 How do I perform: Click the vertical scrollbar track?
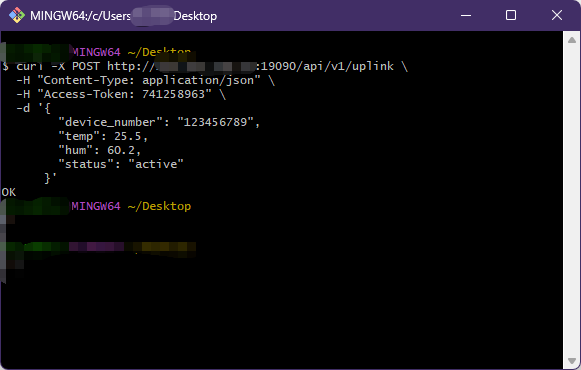tap(571, 200)
